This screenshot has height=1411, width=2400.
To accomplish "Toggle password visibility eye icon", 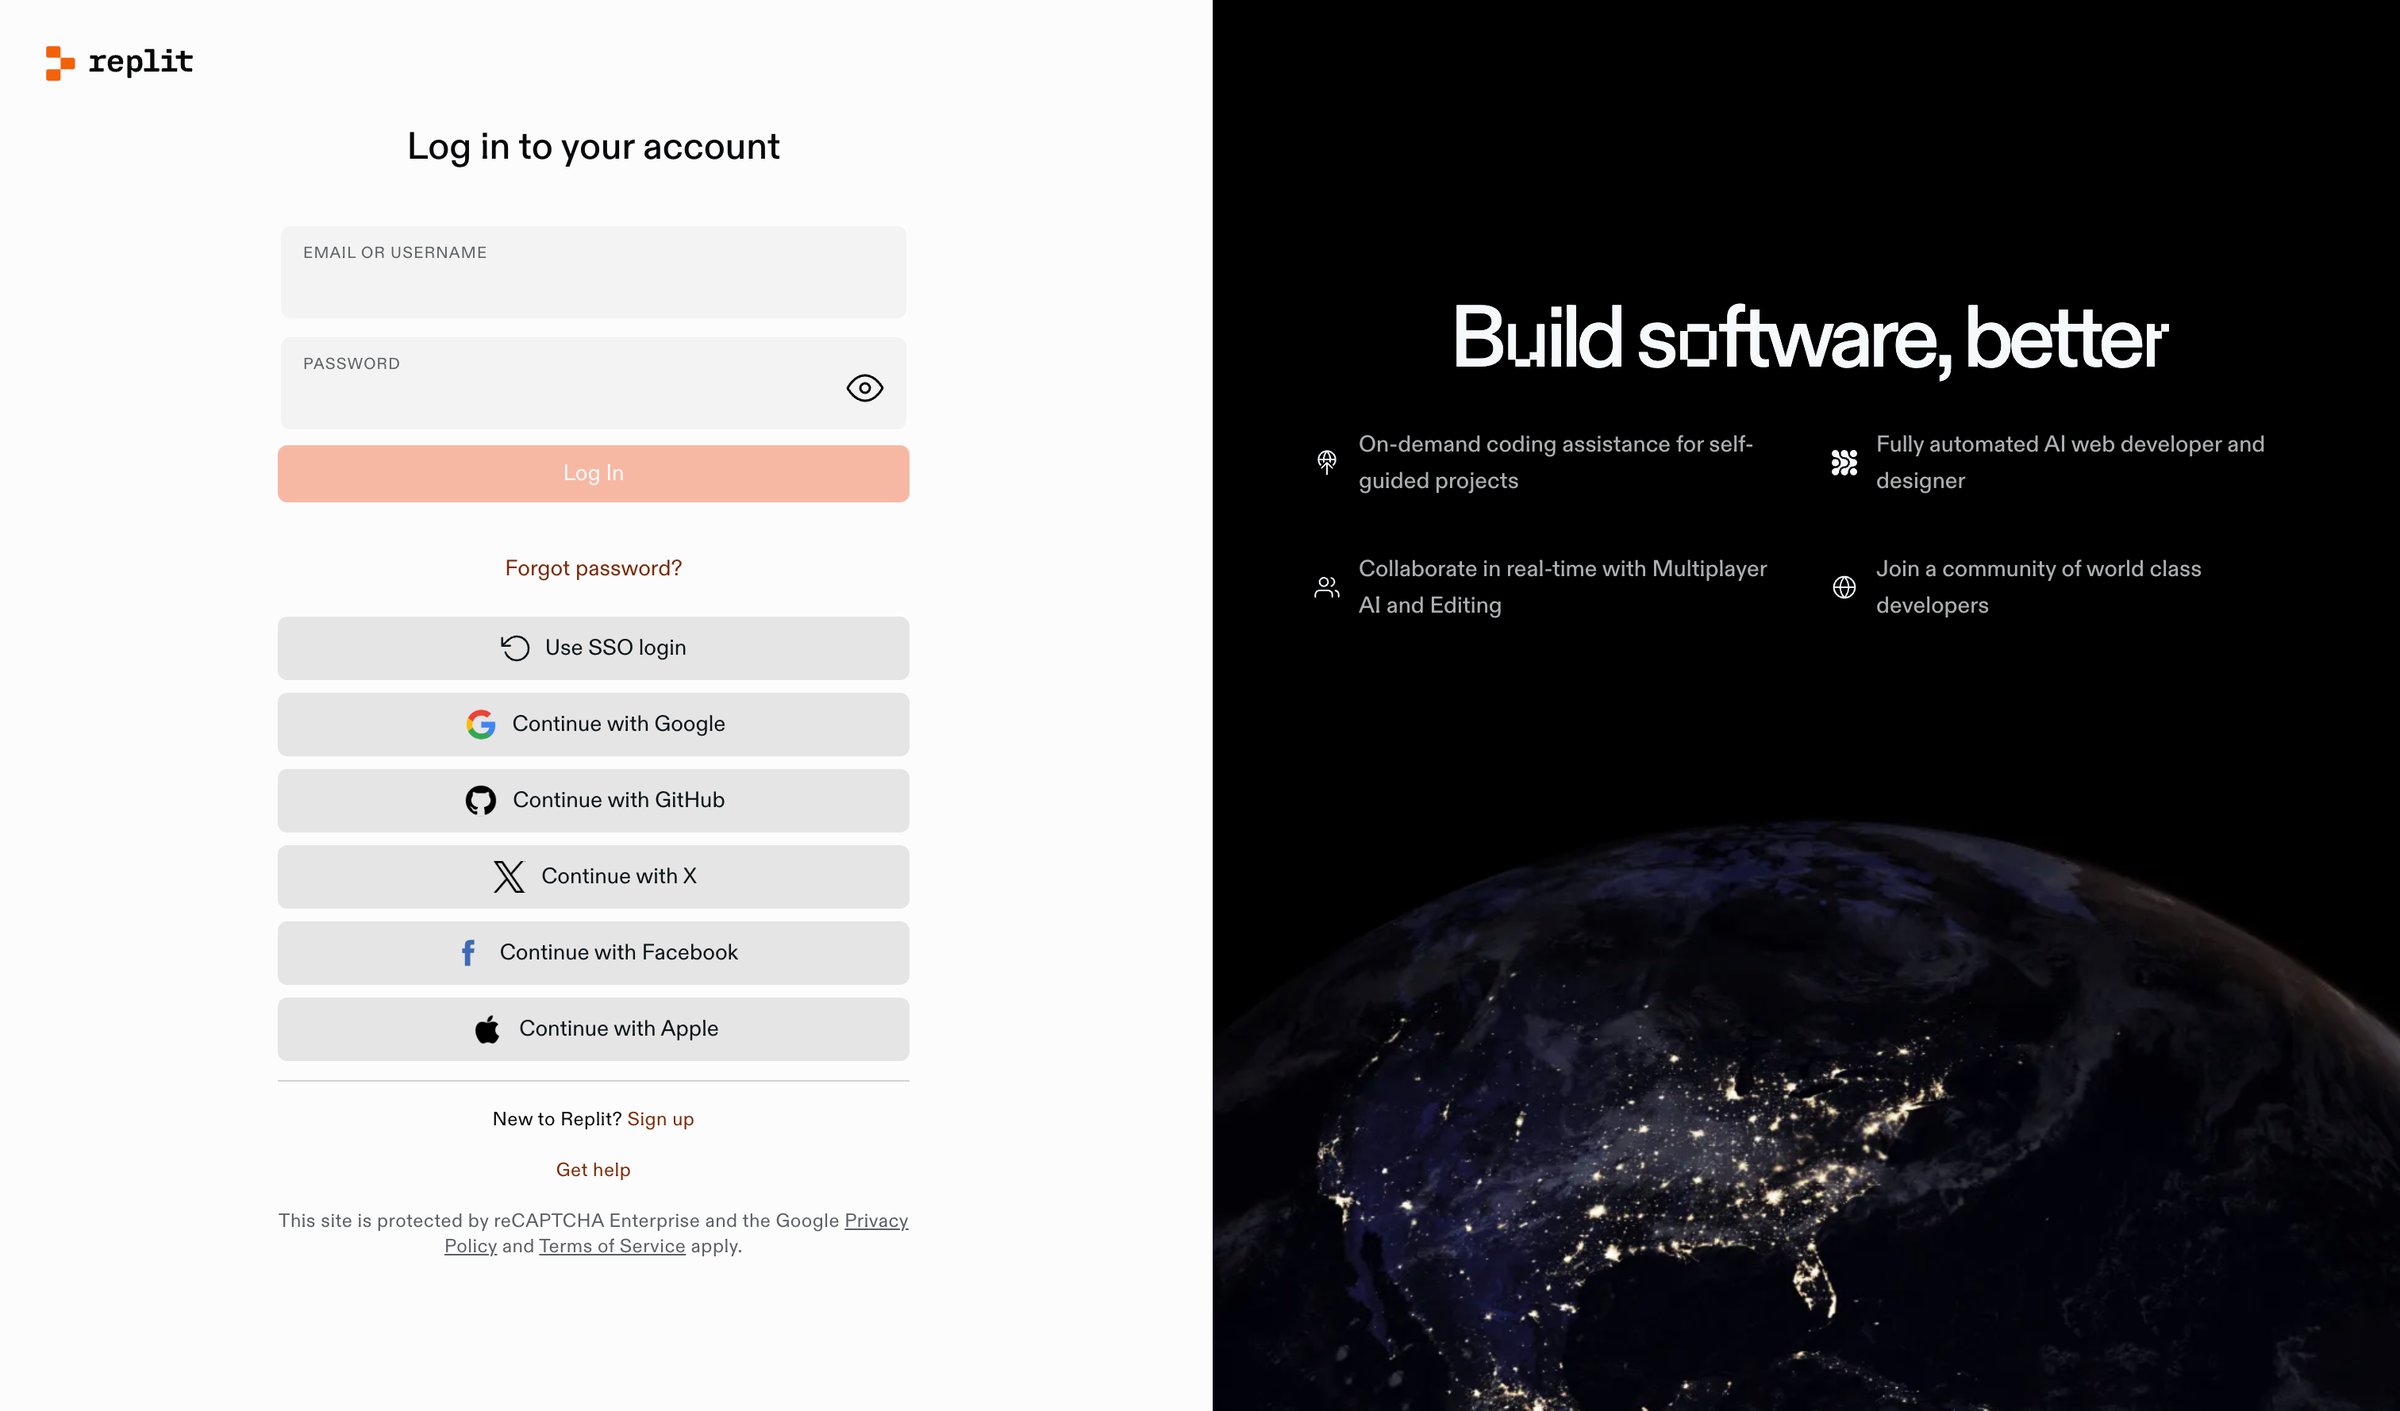I will pyautogui.click(x=864, y=388).
